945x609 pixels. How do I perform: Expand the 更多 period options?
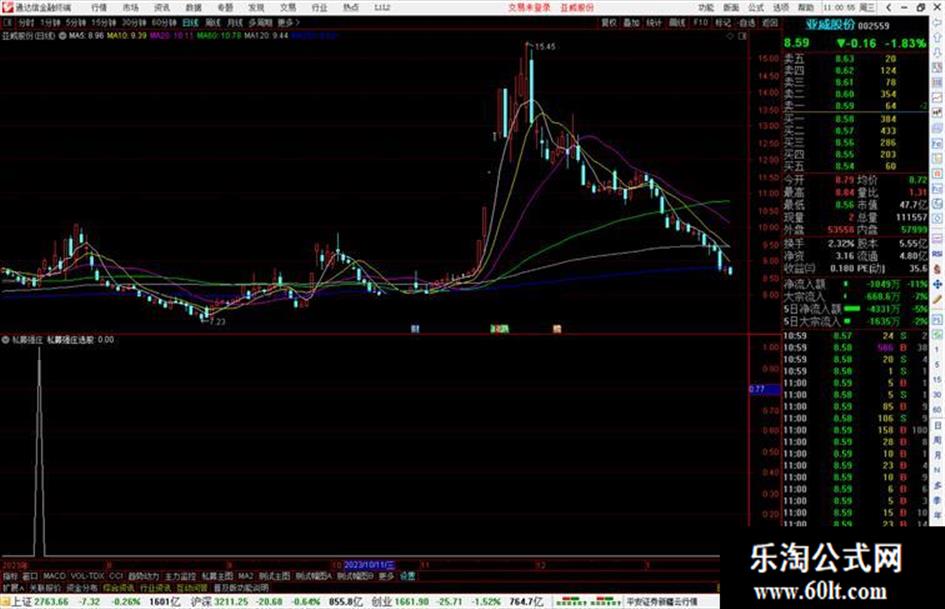[288, 22]
